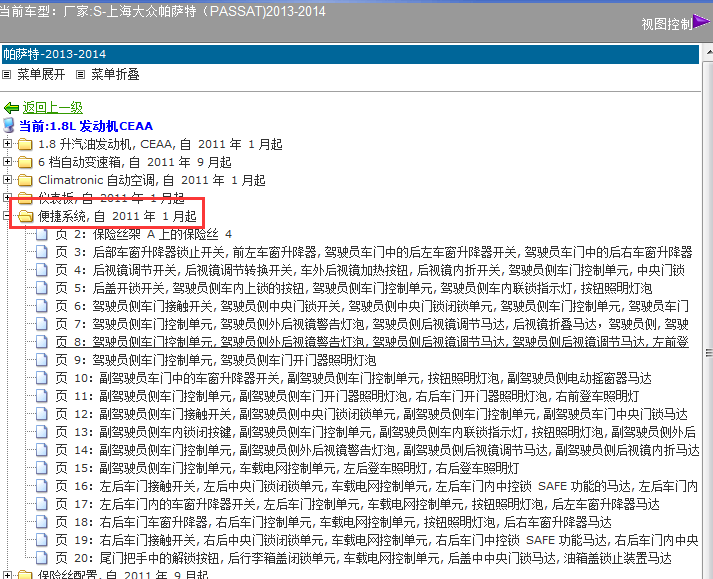Select 6 档自动变速箱 tree label
713x579 pixels.
(135, 162)
